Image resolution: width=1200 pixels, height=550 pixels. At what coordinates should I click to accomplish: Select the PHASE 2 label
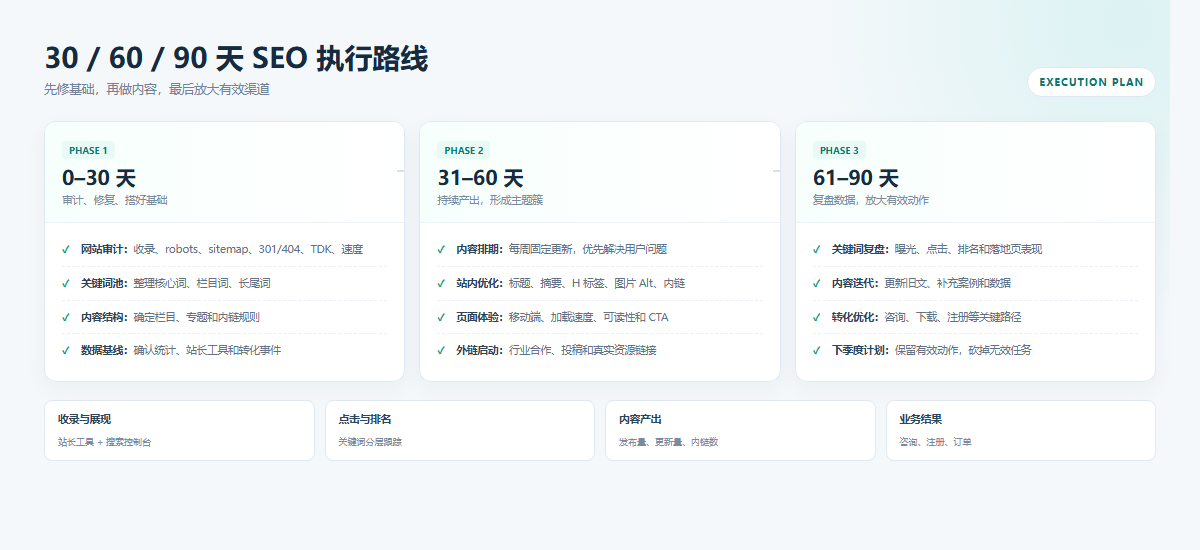click(464, 151)
